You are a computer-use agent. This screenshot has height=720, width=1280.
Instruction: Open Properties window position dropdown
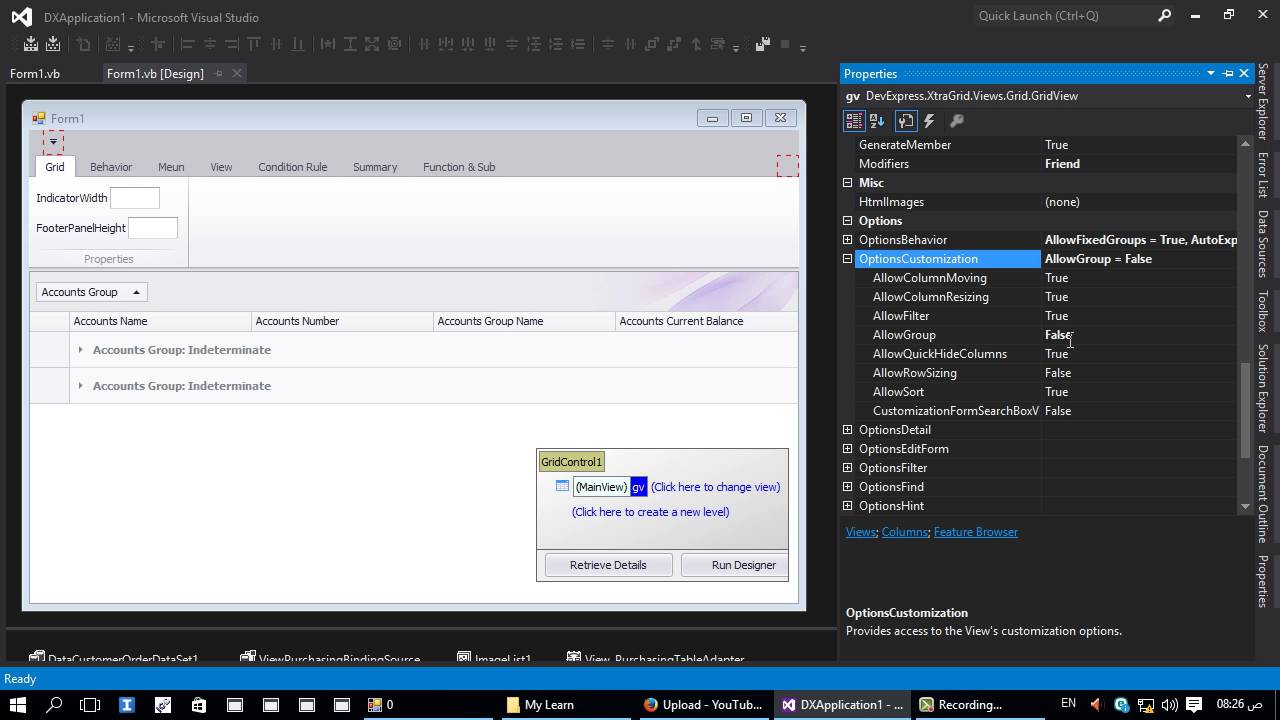(x=1210, y=73)
